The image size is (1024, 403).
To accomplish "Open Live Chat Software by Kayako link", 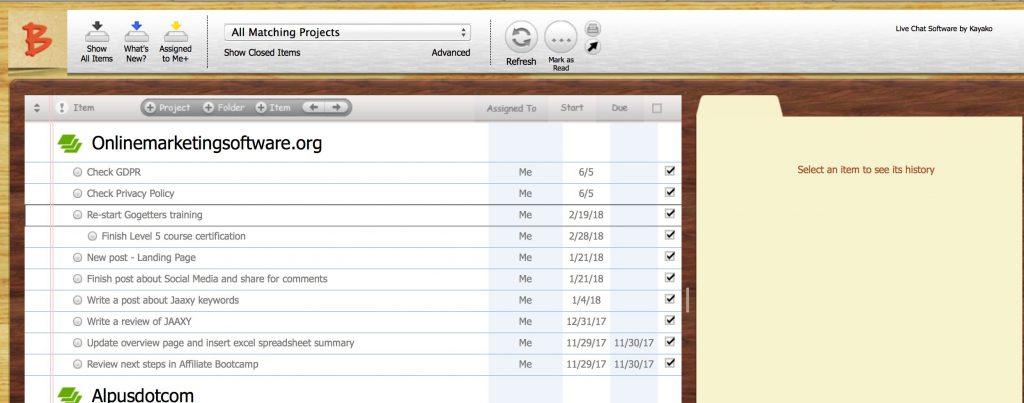I will pos(944,29).
